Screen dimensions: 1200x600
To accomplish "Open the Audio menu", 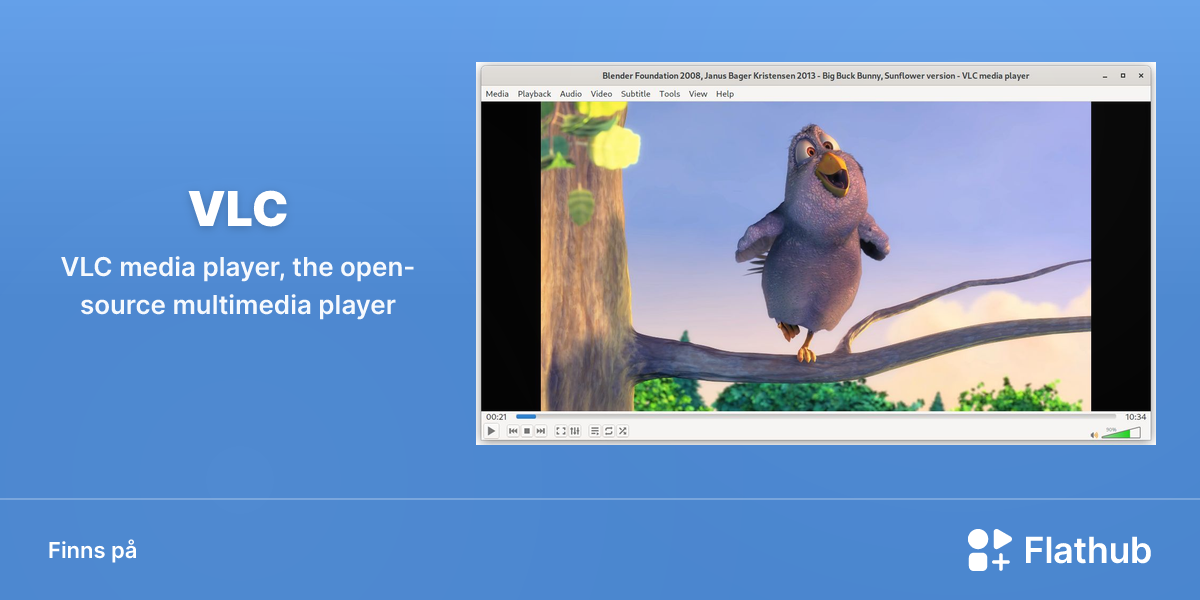I will coord(571,94).
